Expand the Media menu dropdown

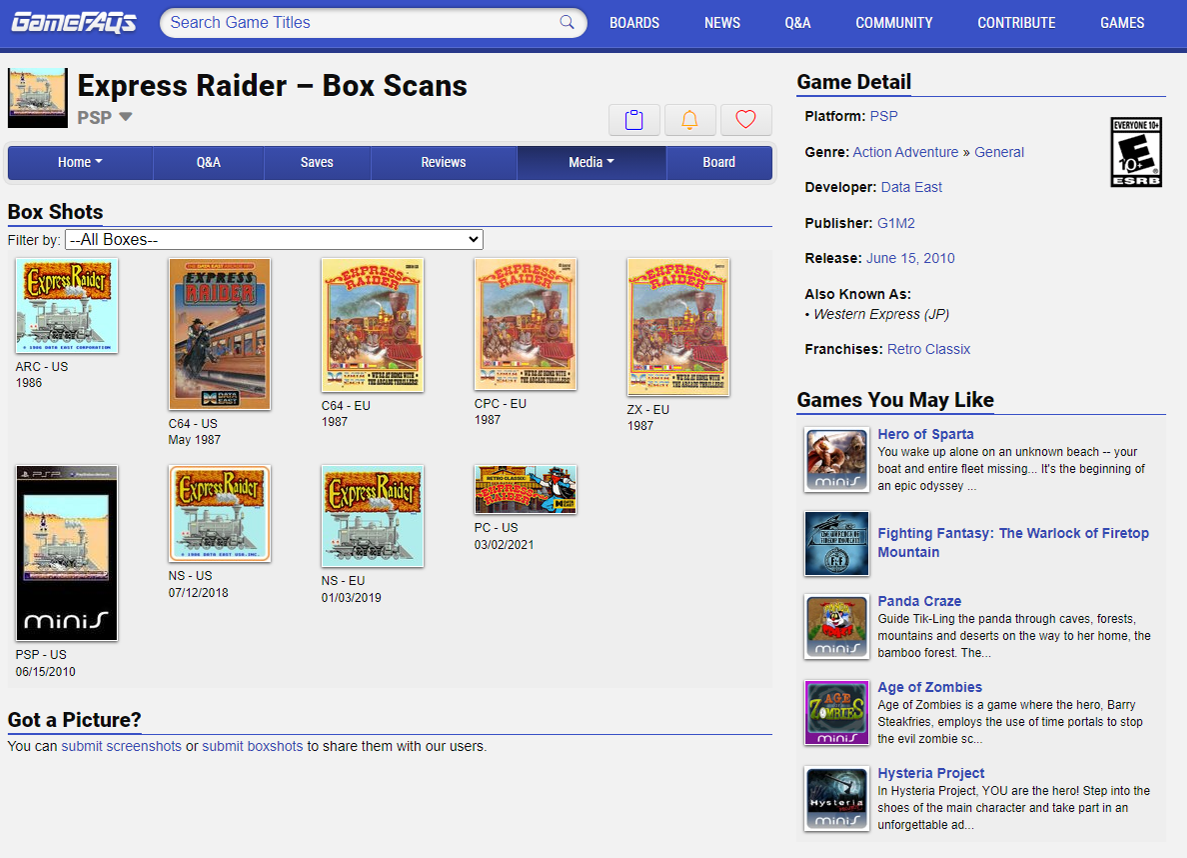click(x=591, y=162)
